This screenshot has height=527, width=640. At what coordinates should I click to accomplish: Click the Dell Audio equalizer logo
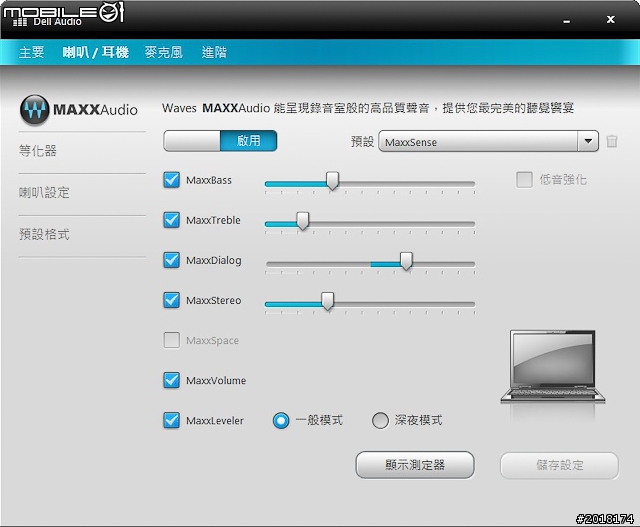[x=20, y=22]
